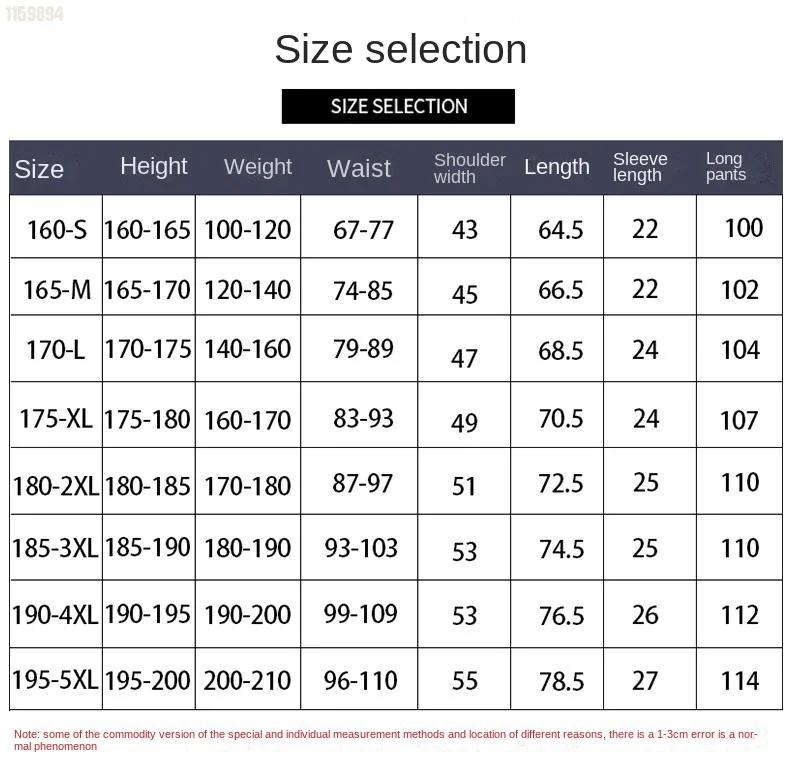Click the Waist column header

[x=358, y=168]
